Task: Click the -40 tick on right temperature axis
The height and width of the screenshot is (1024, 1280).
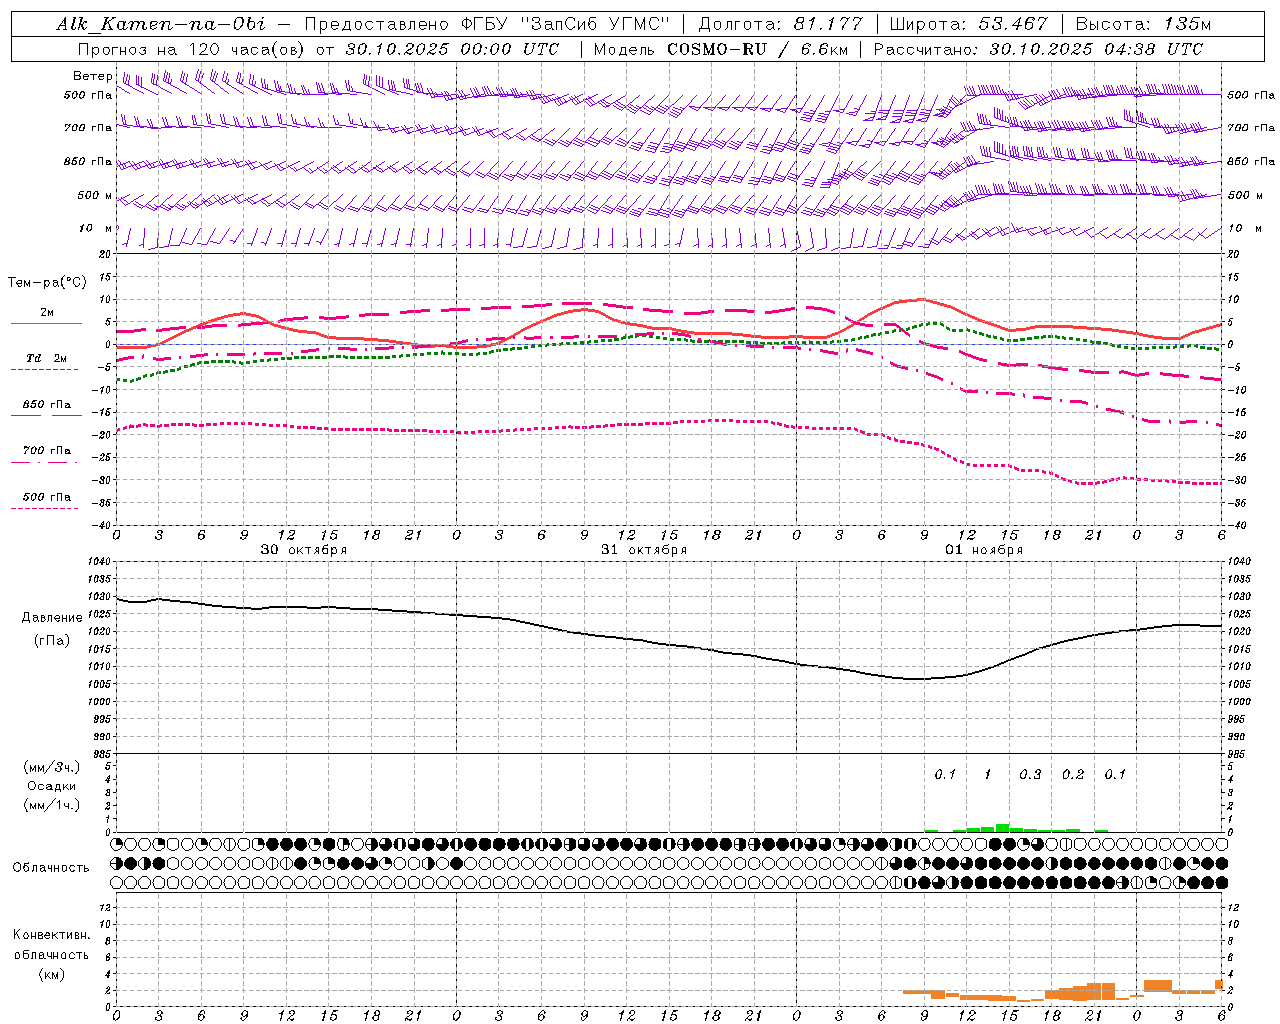Action: (1235, 525)
